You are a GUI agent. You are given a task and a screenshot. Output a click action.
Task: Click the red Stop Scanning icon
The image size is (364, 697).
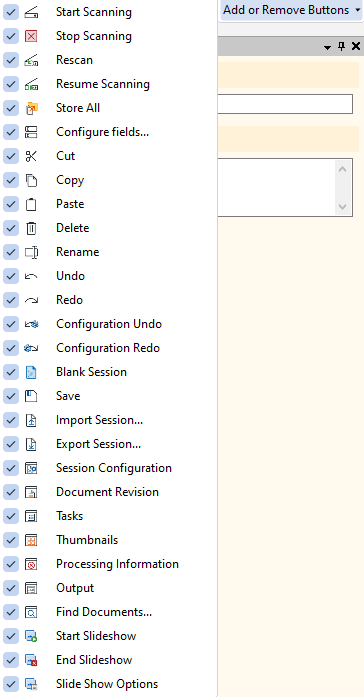[31, 36]
